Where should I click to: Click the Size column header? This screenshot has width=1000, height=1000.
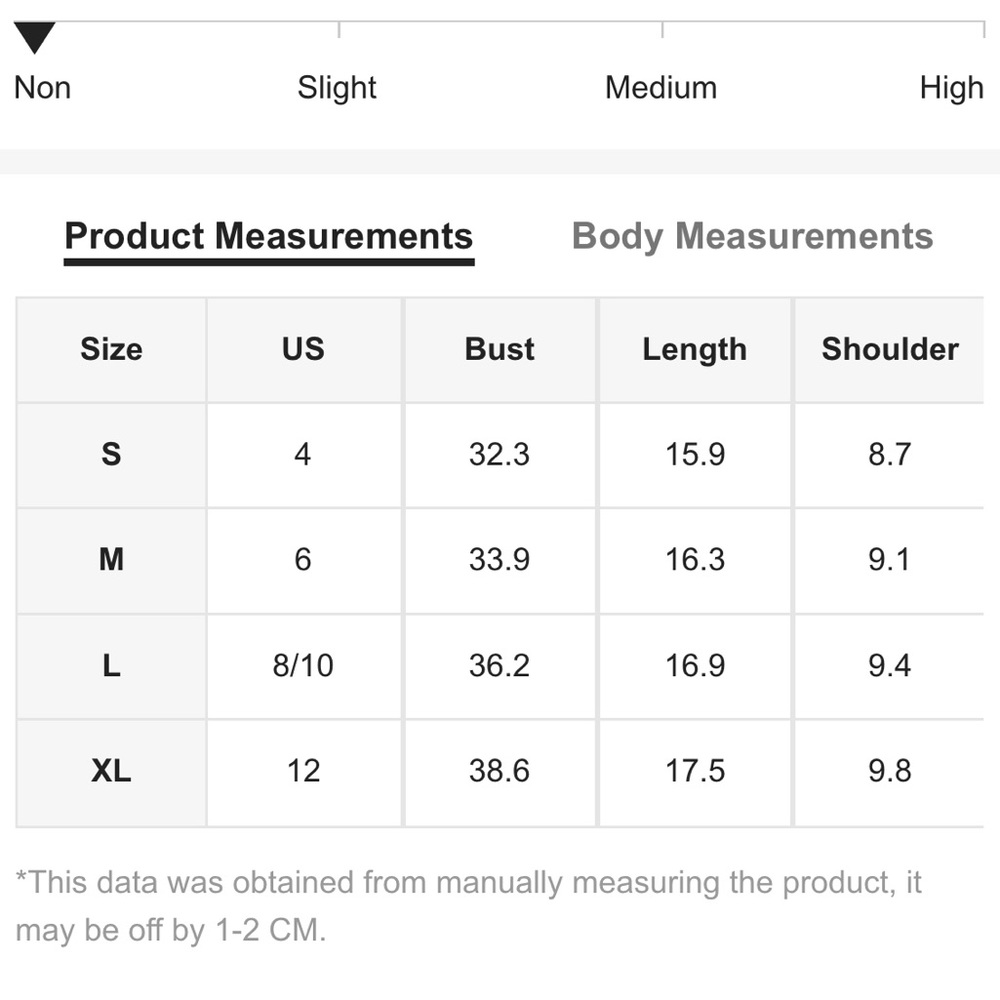pos(111,349)
